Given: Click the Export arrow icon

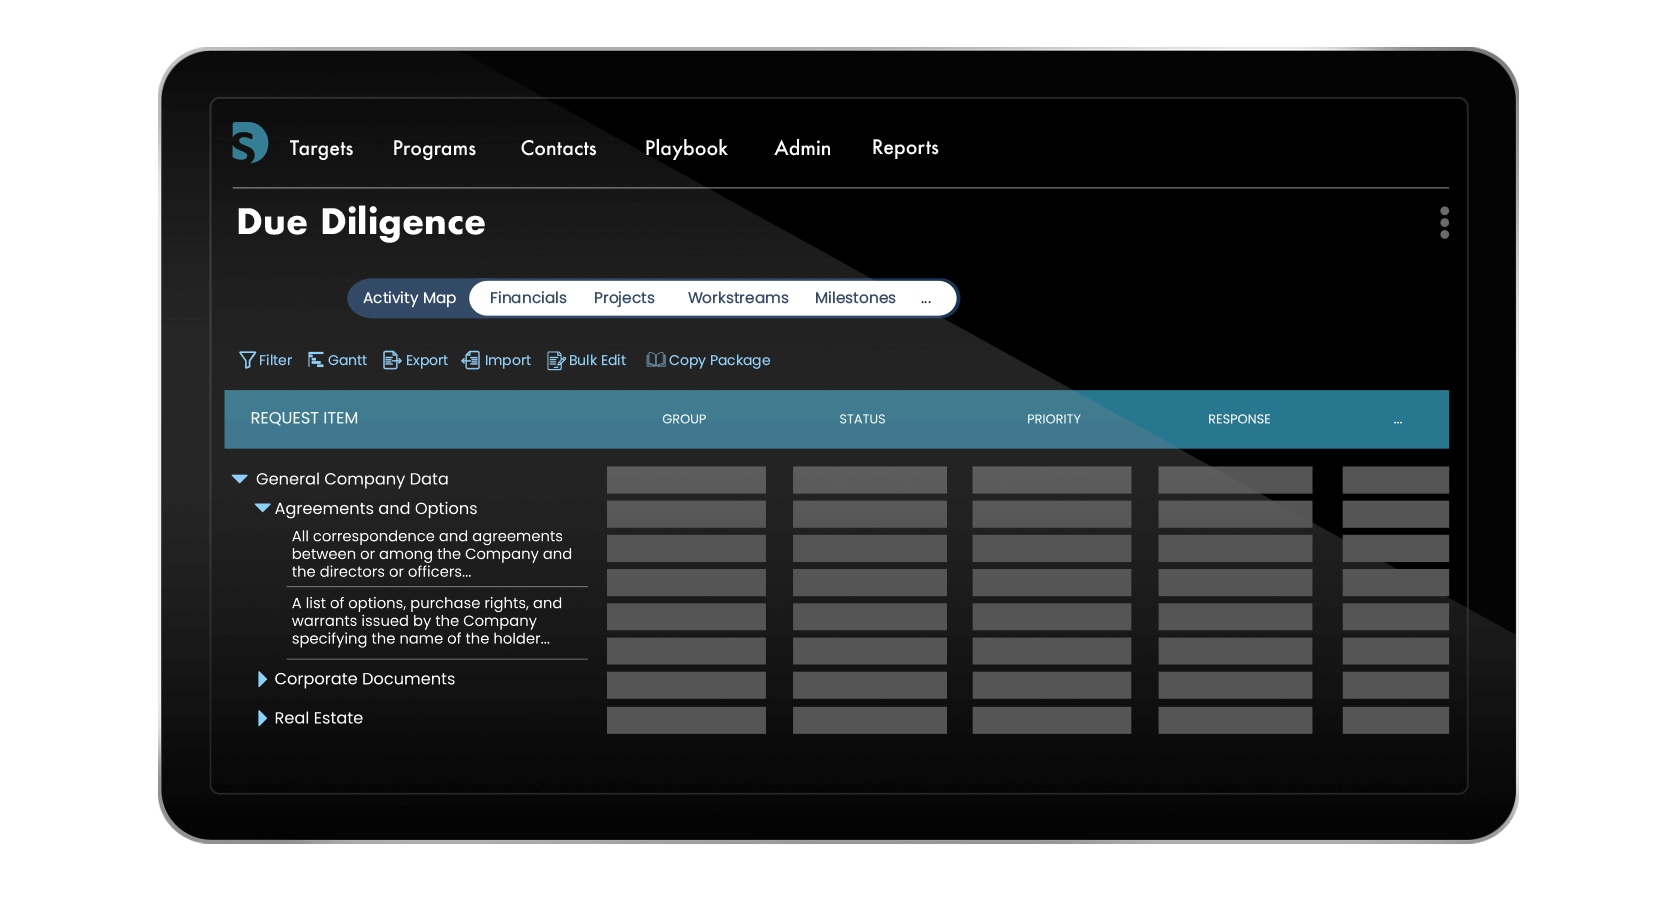Looking at the screenshot, I should 392,360.
